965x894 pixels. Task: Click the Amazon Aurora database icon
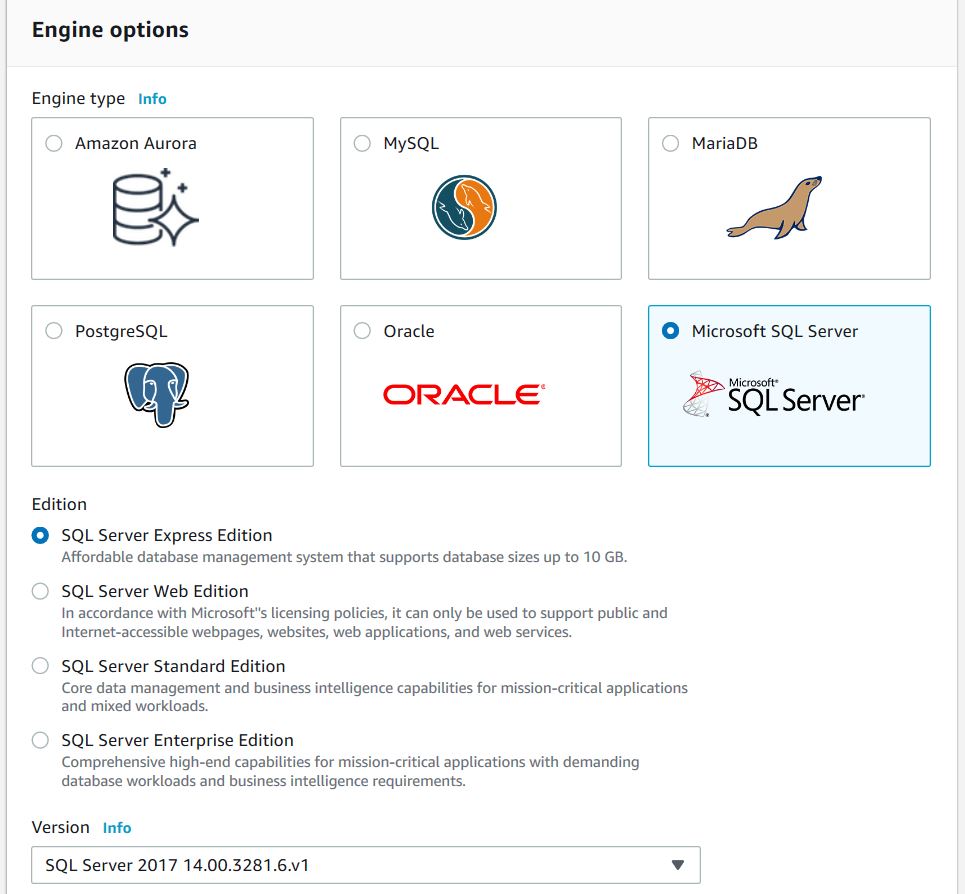(x=156, y=207)
